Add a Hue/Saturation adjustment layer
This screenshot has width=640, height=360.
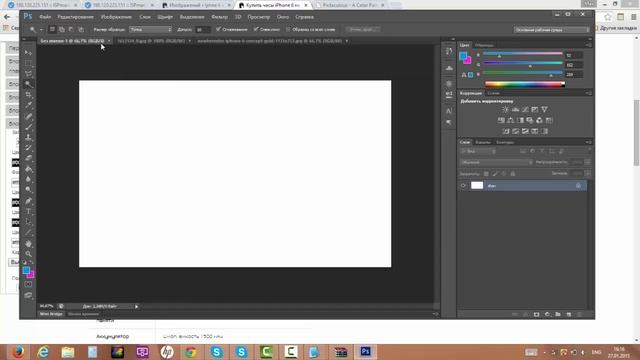501,120
